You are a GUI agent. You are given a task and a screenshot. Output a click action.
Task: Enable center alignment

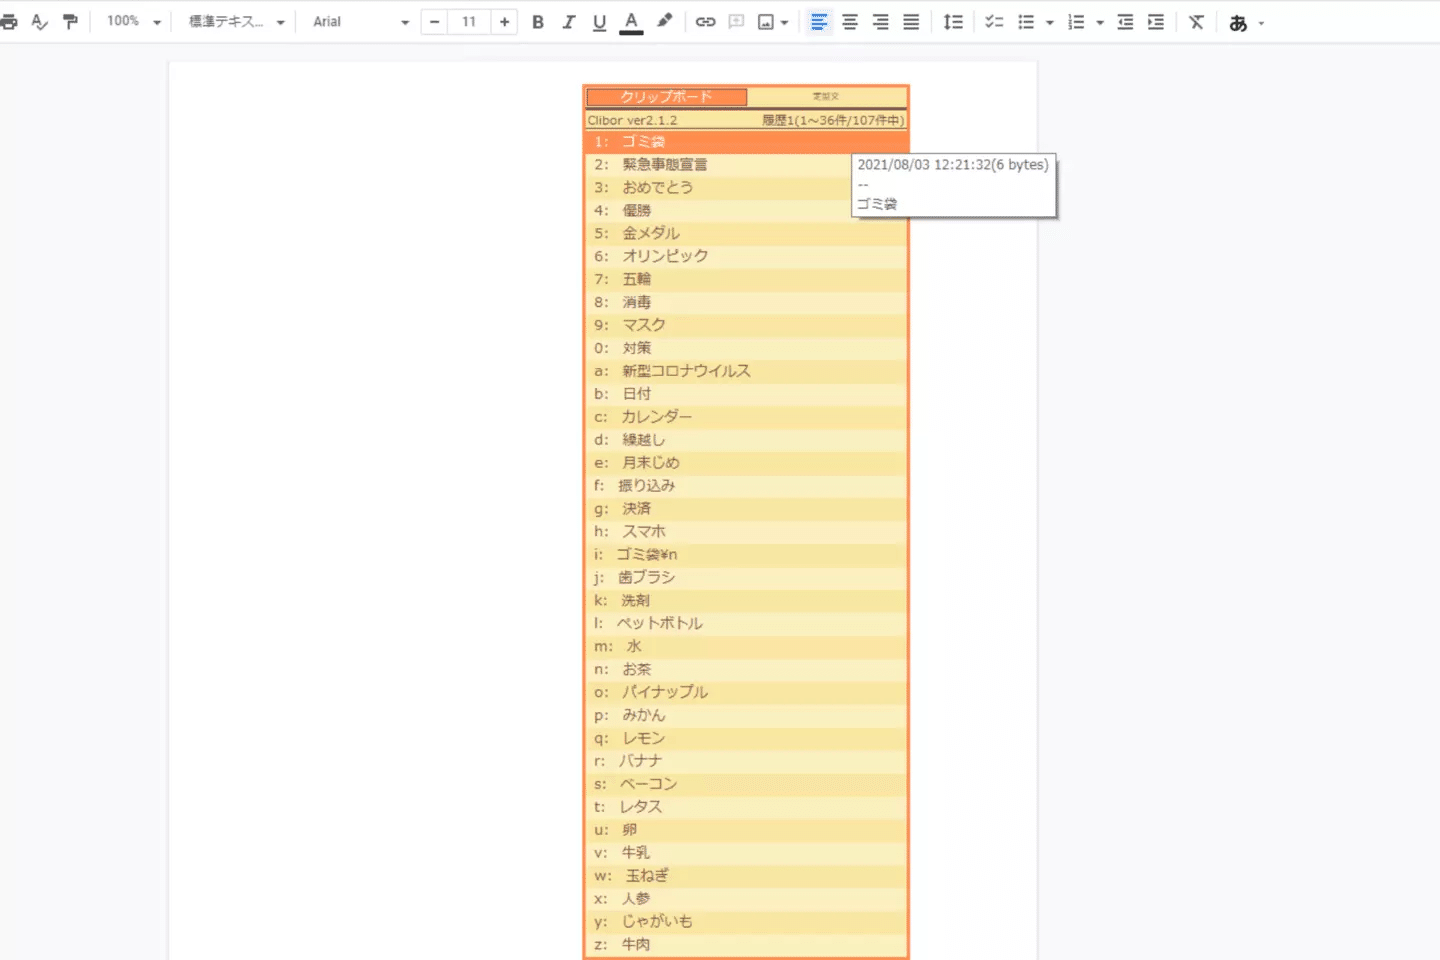850,22
